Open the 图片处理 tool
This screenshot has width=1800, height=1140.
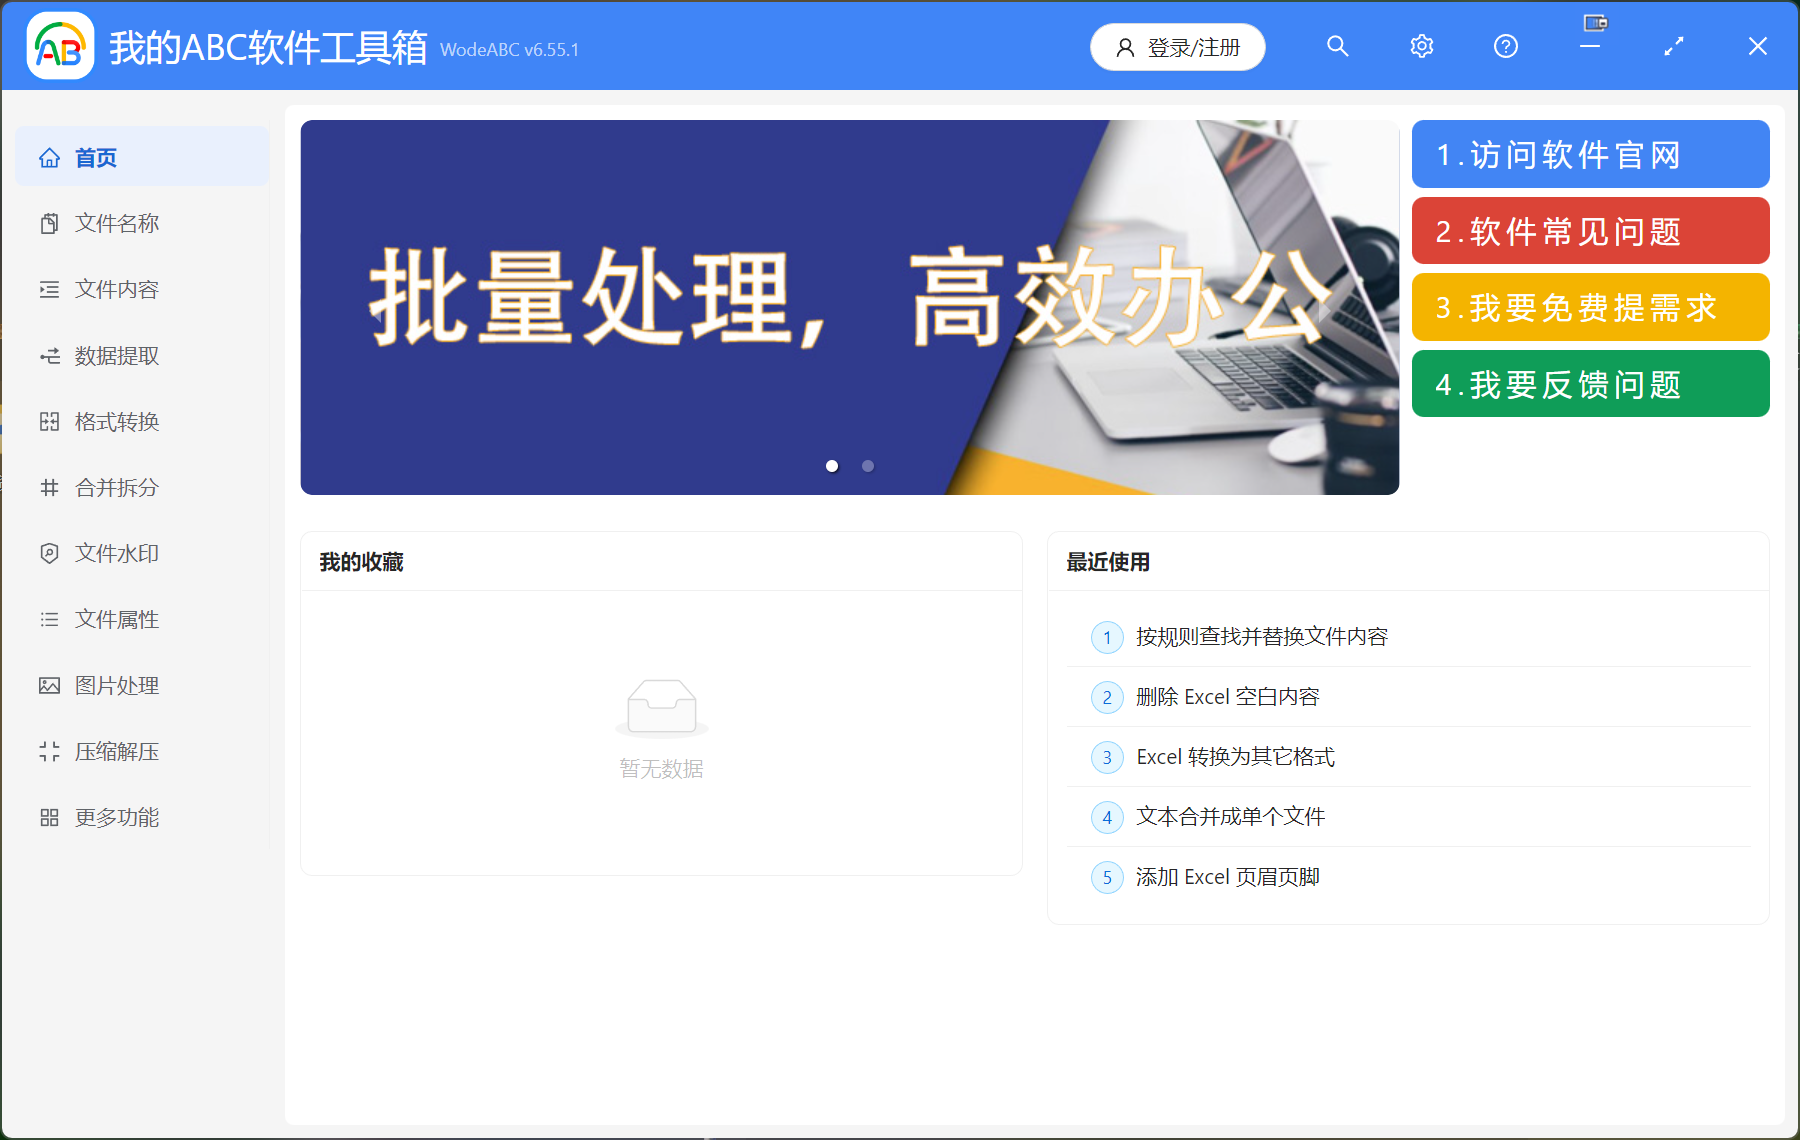(x=116, y=685)
